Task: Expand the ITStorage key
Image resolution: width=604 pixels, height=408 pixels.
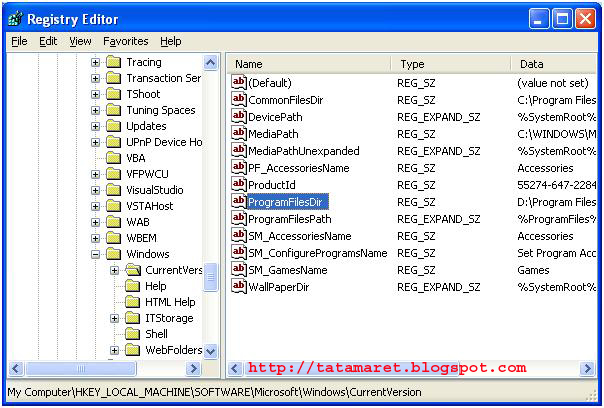Action: 114,318
